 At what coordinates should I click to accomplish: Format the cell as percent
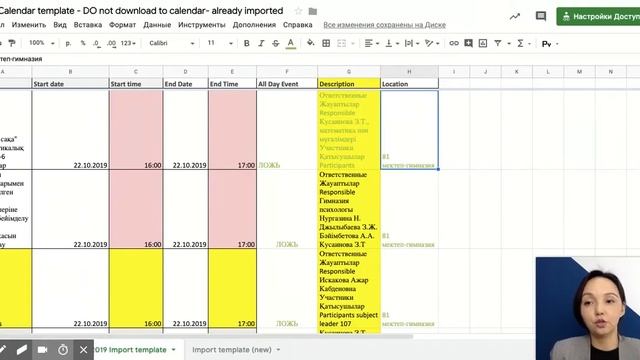coord(83,43)
